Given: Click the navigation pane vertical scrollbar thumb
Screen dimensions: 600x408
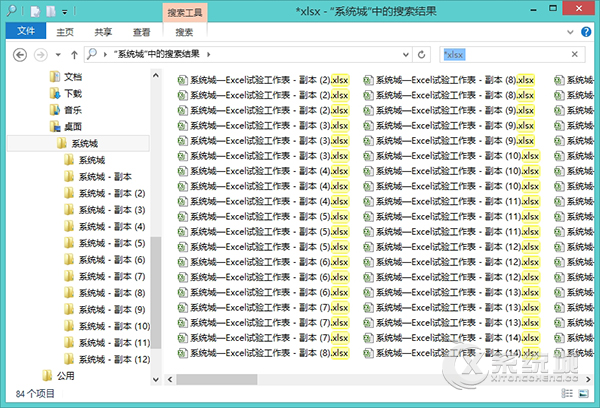Looking at the screenshot, I should [156, 292].
